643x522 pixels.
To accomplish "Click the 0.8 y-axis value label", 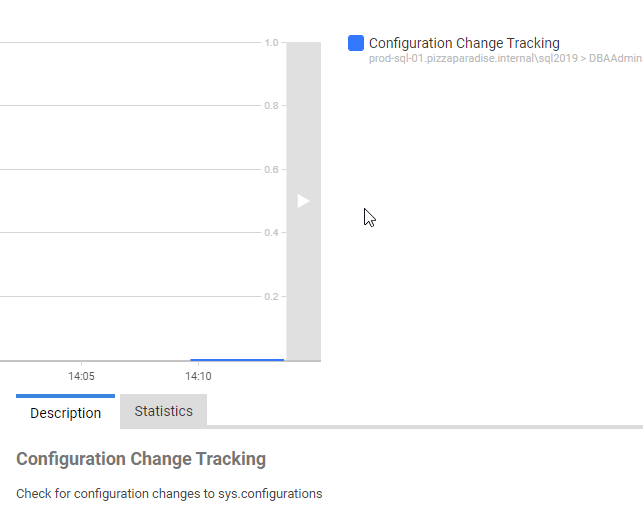I will point(271,106).
